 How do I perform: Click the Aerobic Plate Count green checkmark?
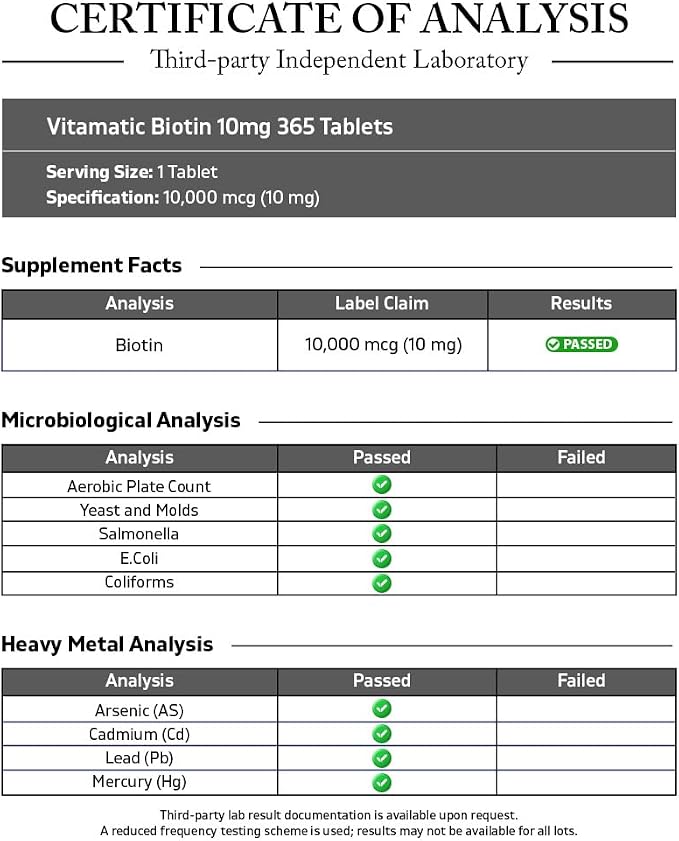(x=382, y=485)
